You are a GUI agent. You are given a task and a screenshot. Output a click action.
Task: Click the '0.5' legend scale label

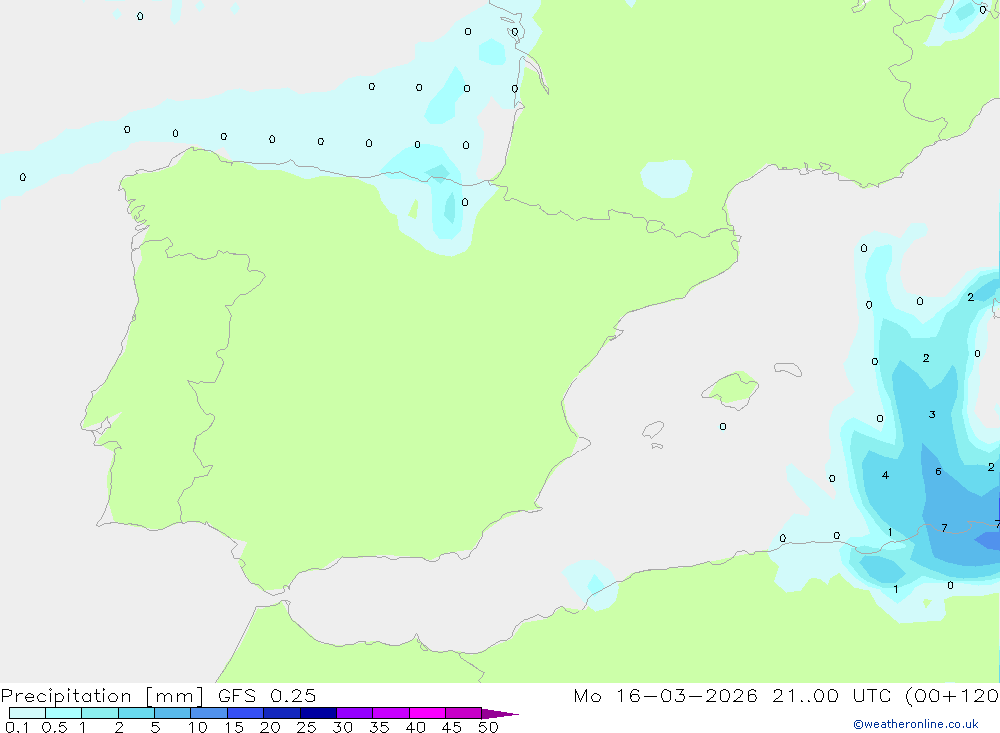[x=54, y=727]
